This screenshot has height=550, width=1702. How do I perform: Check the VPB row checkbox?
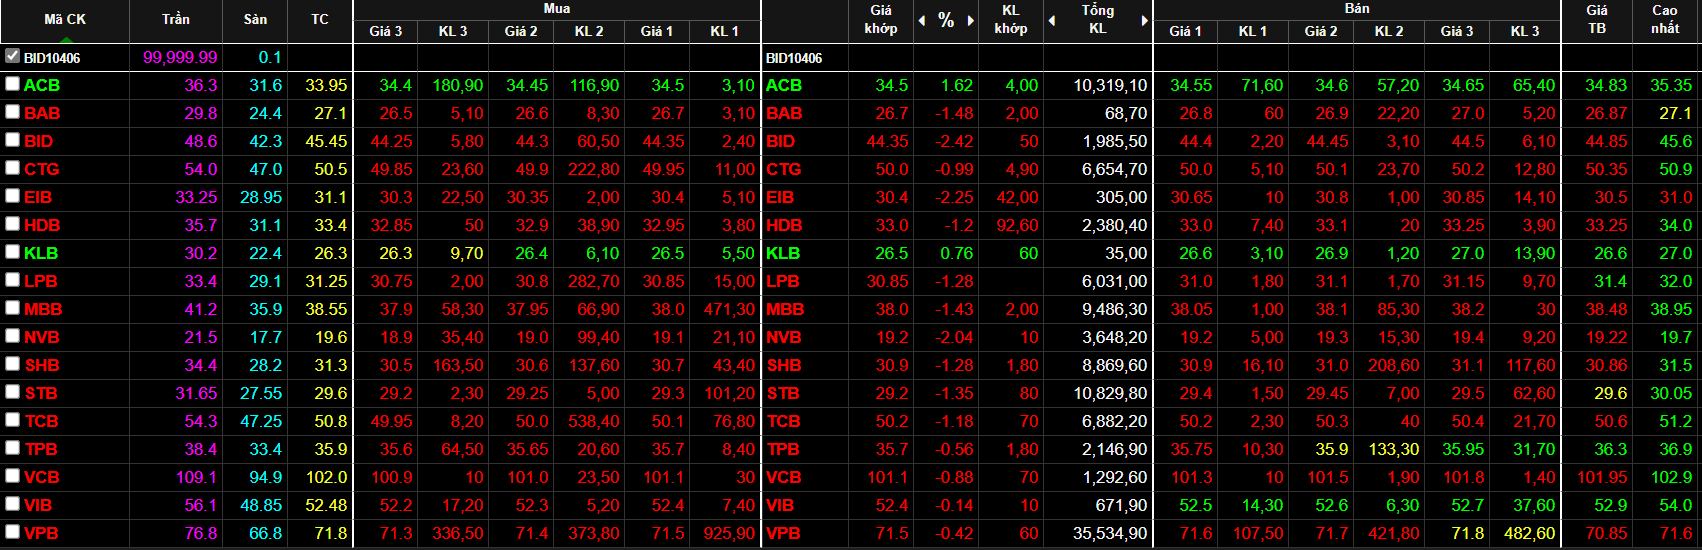(12, 532)
